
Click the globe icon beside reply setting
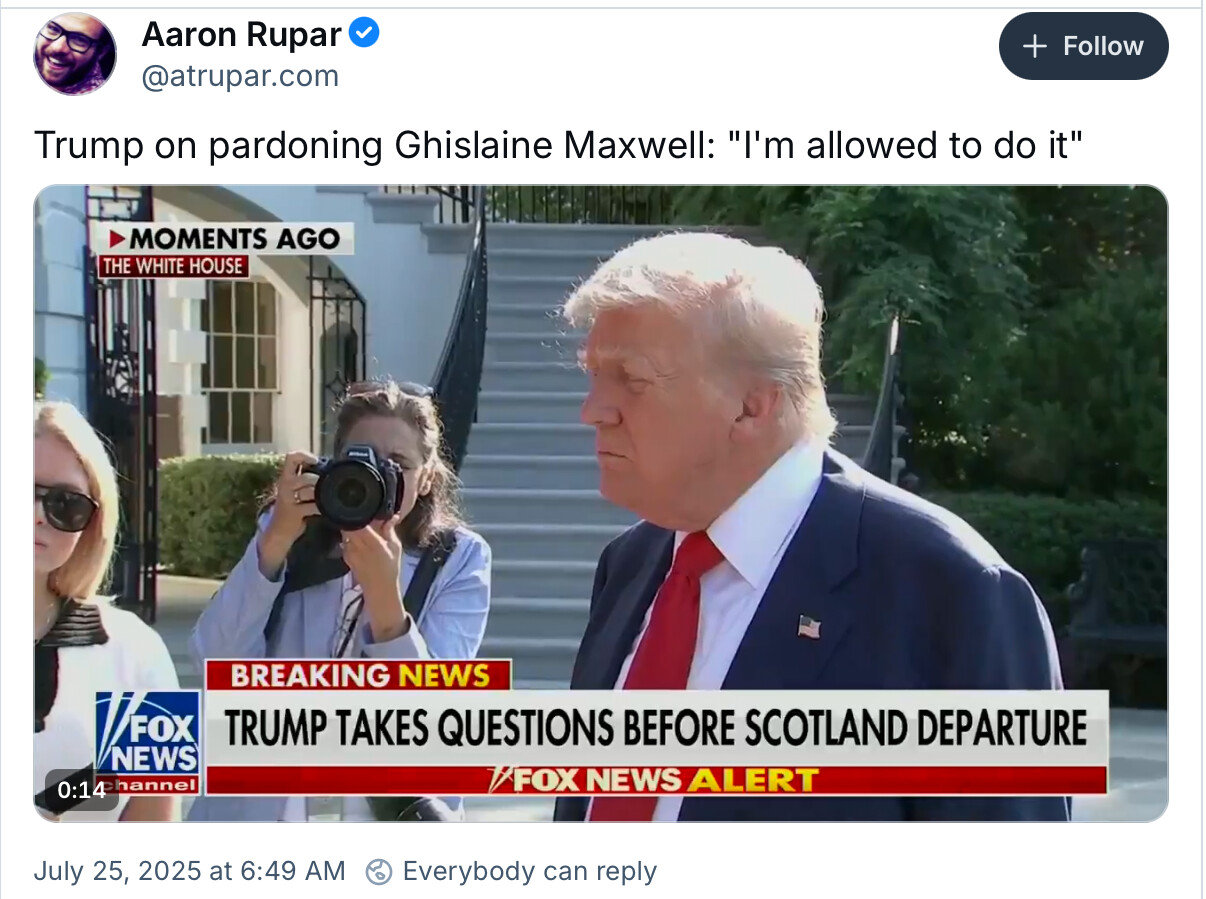(x=378, y=871)
